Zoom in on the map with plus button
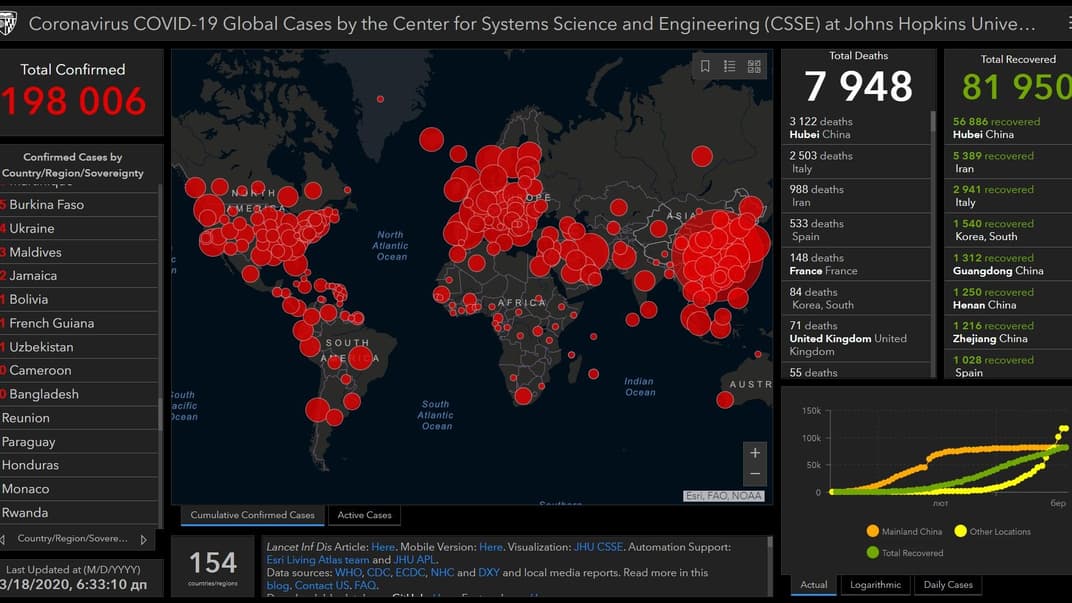The height and width of the screenshot is (603, 1072). point(755,453)
